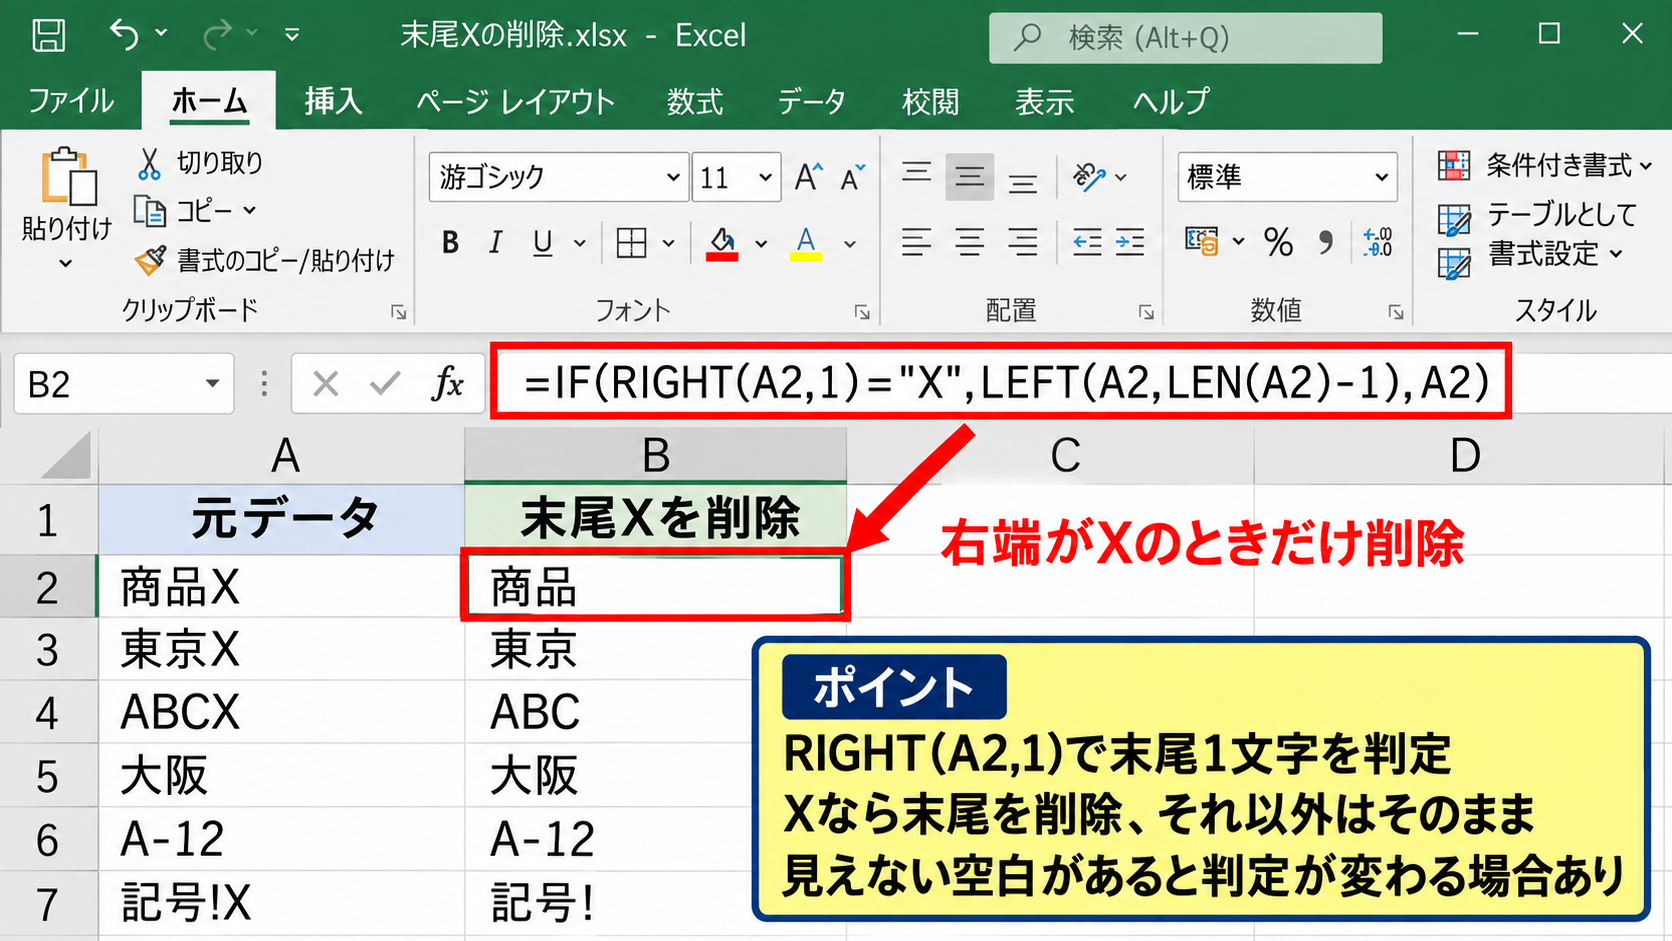
Task: Open the フォント dialog launcher
Action: click(862, 313)
